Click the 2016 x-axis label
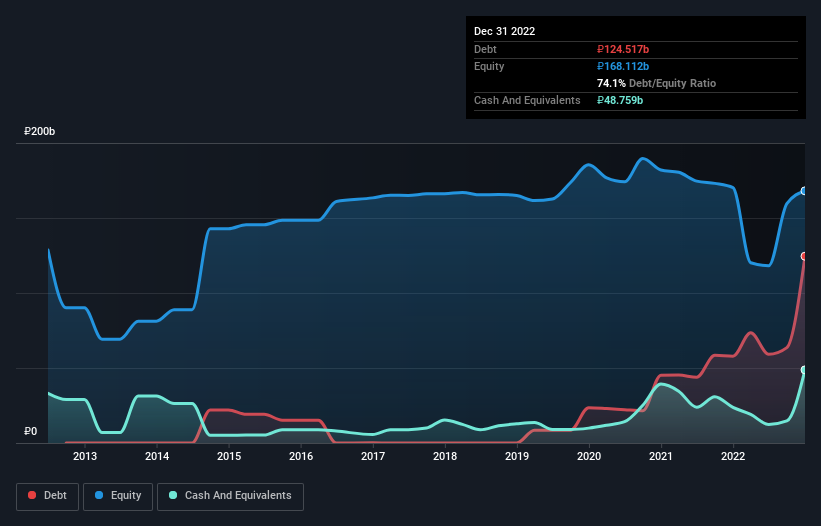The height and width of the screenshot is (526, 821). click(301, 456)
